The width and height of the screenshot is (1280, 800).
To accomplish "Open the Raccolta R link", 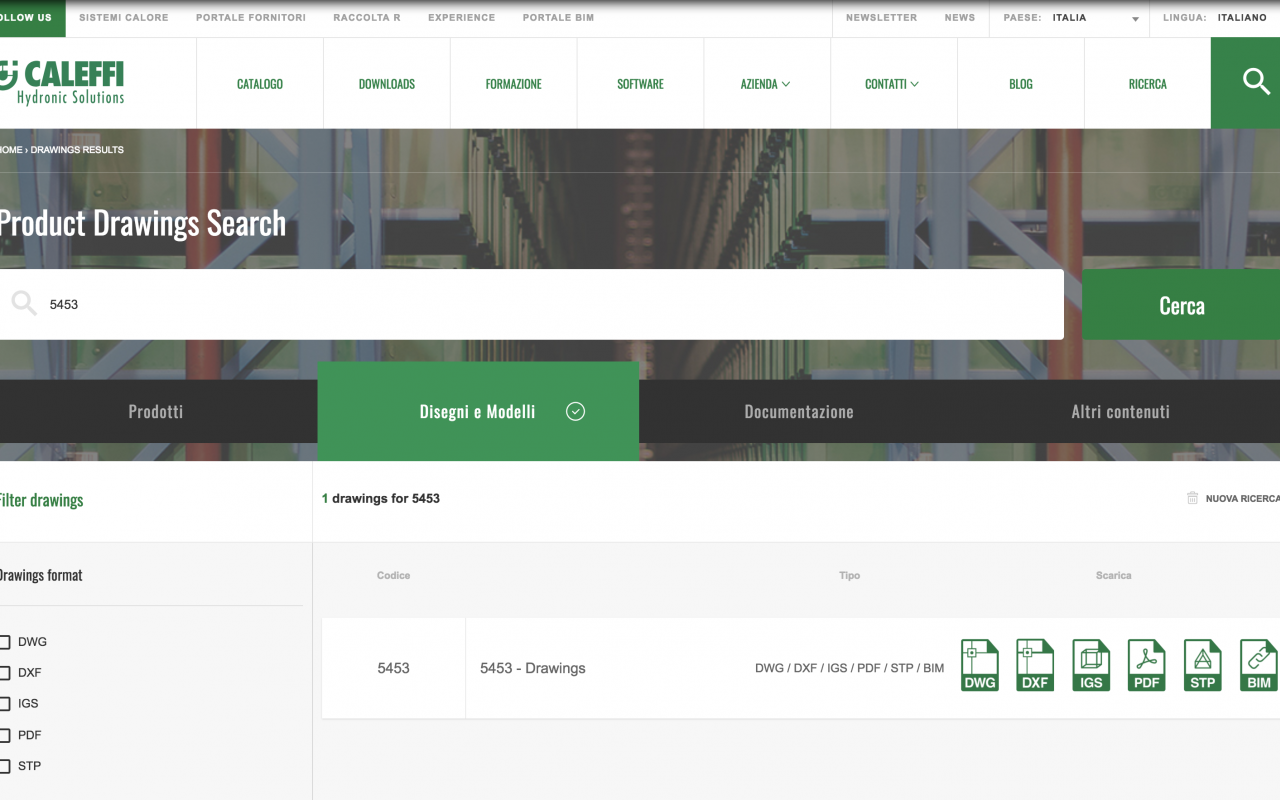I will 367,18.
